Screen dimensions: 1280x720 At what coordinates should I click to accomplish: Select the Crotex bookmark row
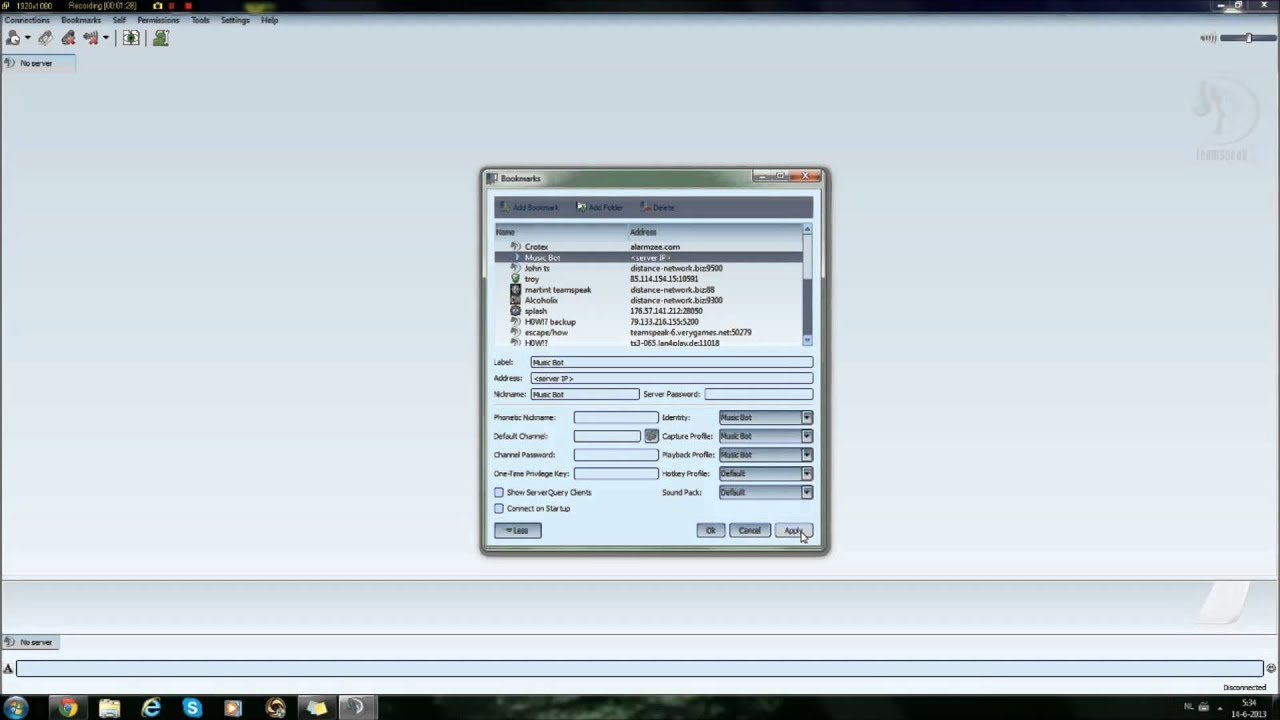point(648,247)
